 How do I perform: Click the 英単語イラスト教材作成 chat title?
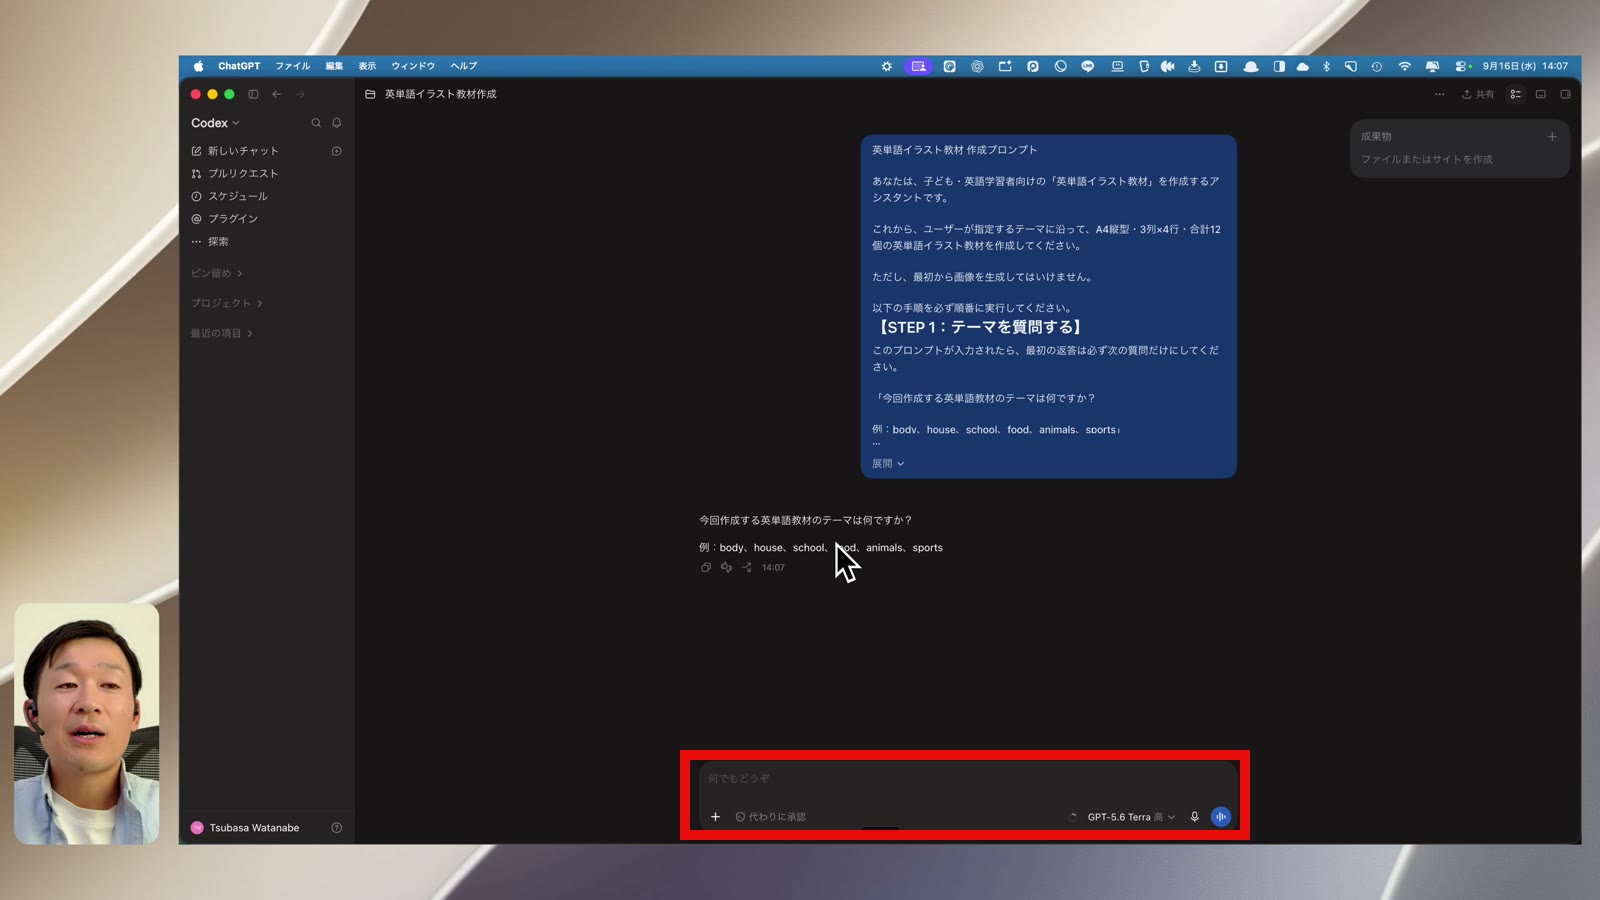point(441,94)
